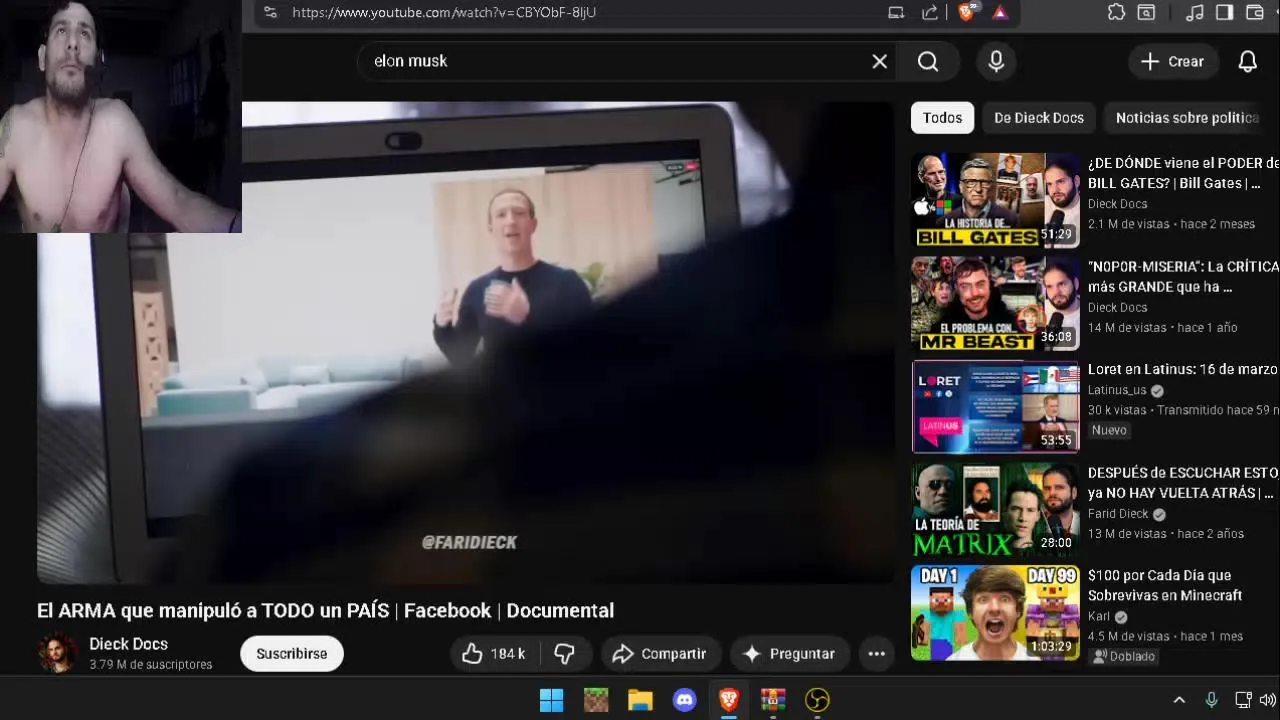The image size is (1280, 720).
Task: Open 'NOPOR-MISERIA: La CRÍTICA más GRANDE' title
Action: click(1183, 277)
